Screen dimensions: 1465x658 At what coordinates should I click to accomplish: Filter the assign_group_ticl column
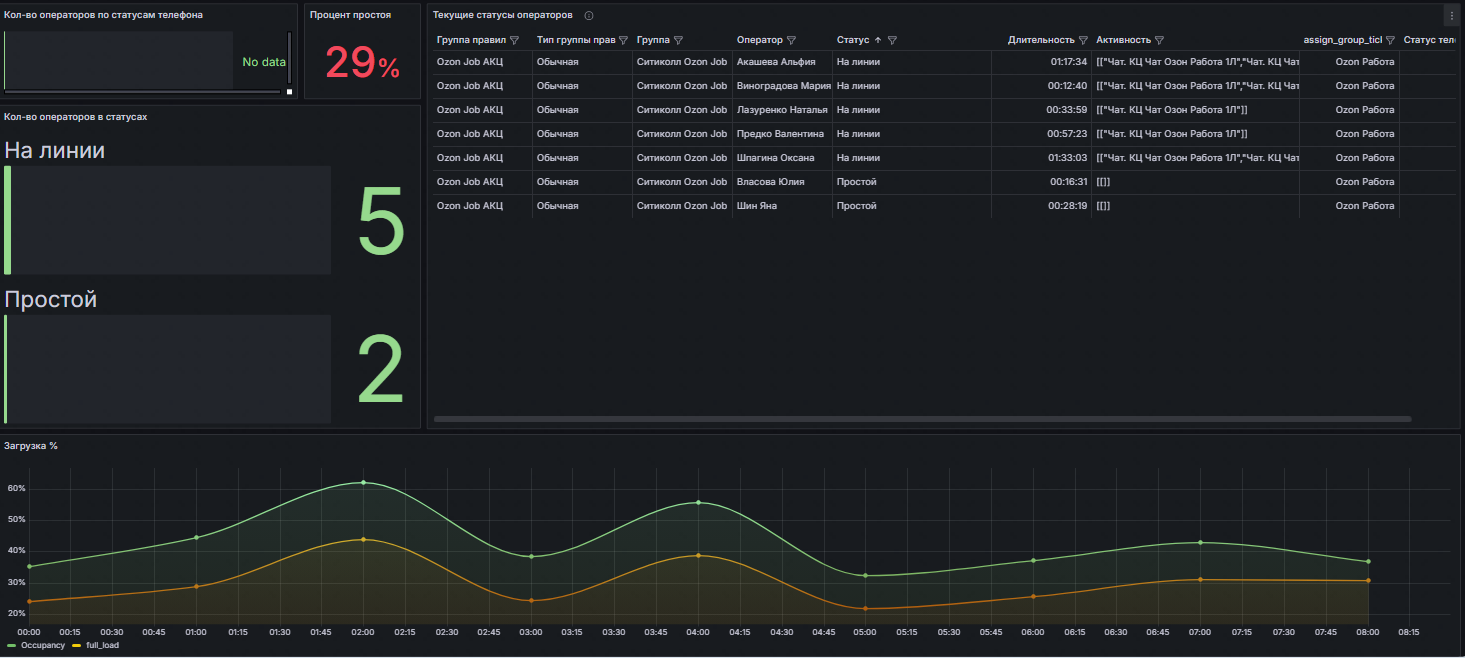click(1390, 40)
